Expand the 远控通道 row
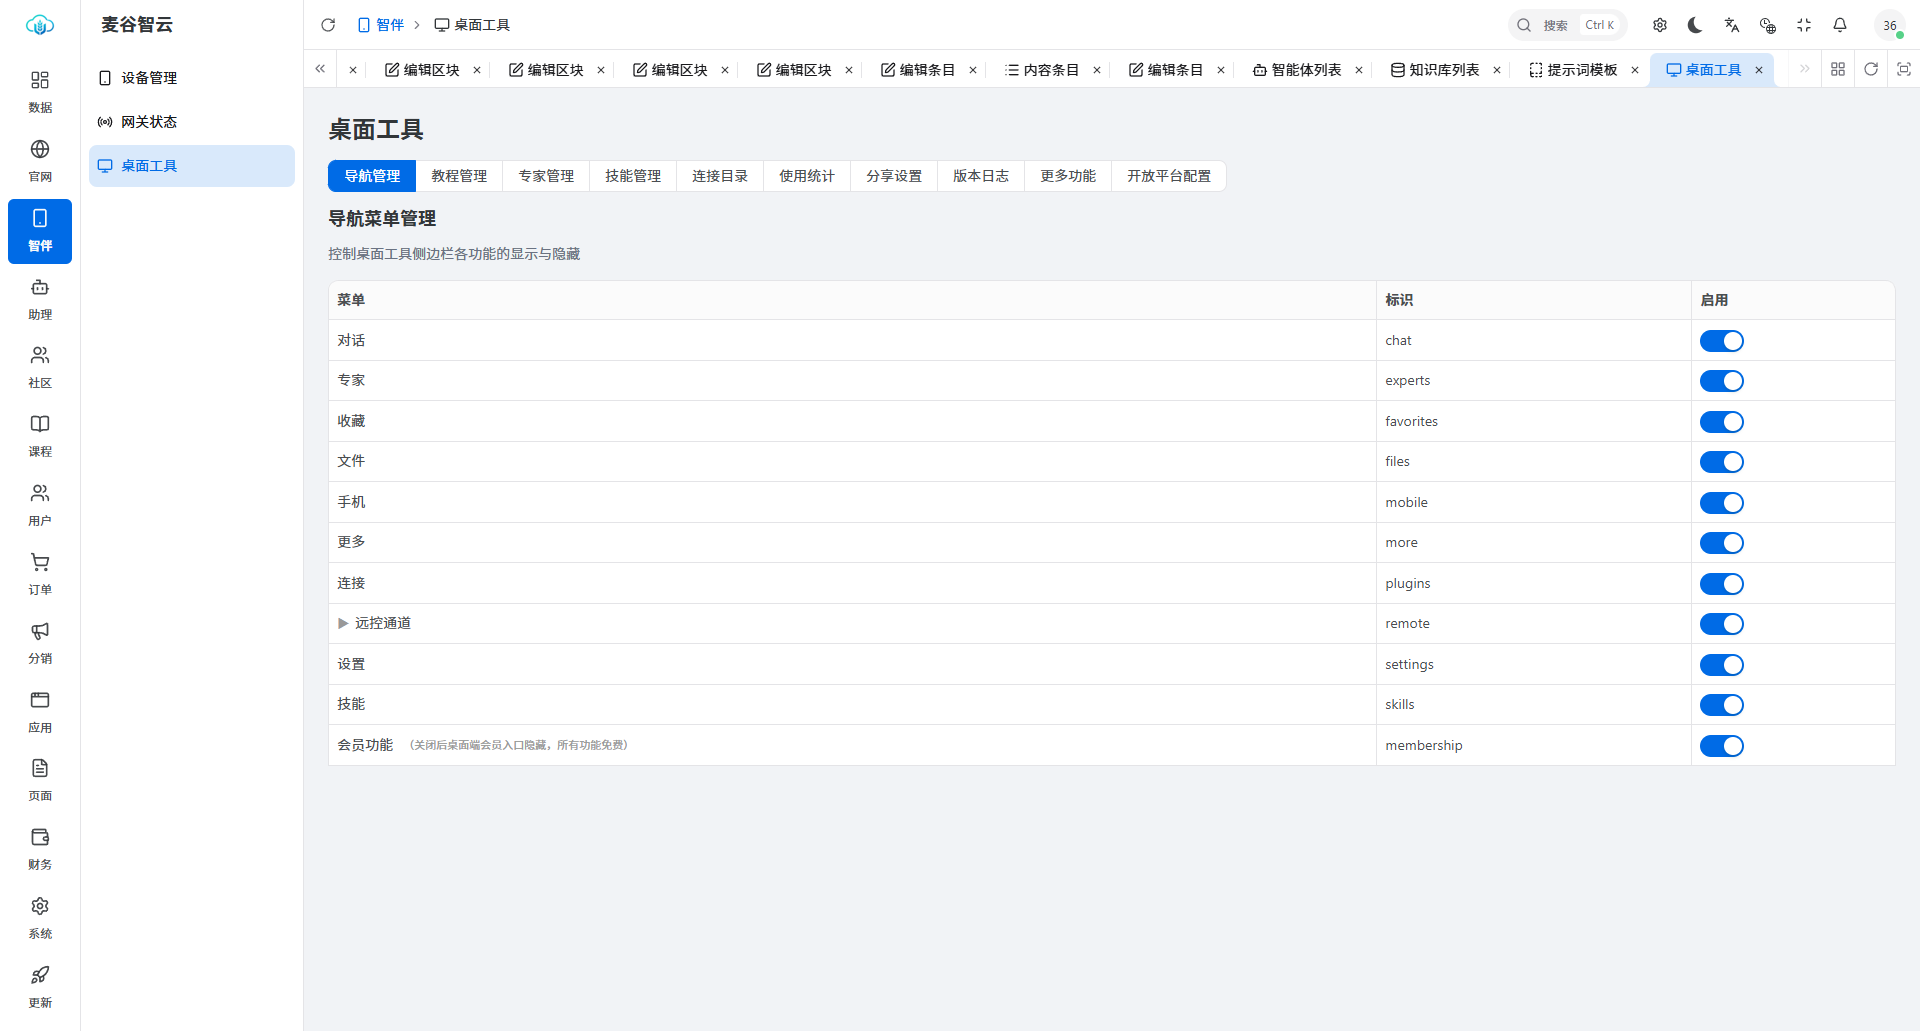Screen dimensions: 1920x1031 [343, 623]
